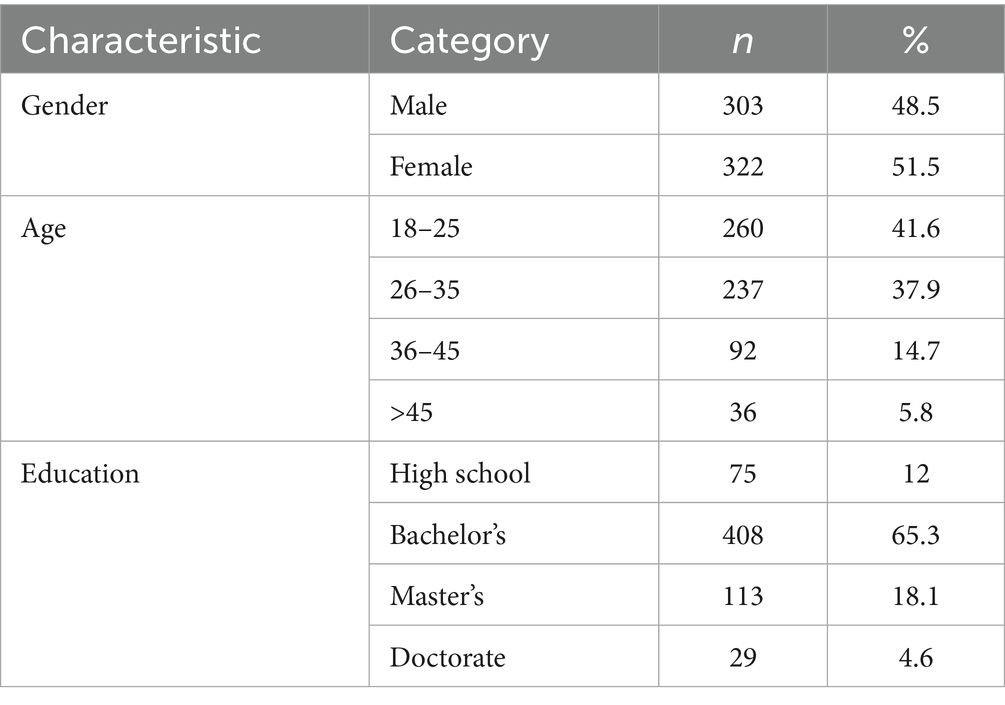Click the % column header
This screenshot has width=1005, height=705.
(915, 40)
